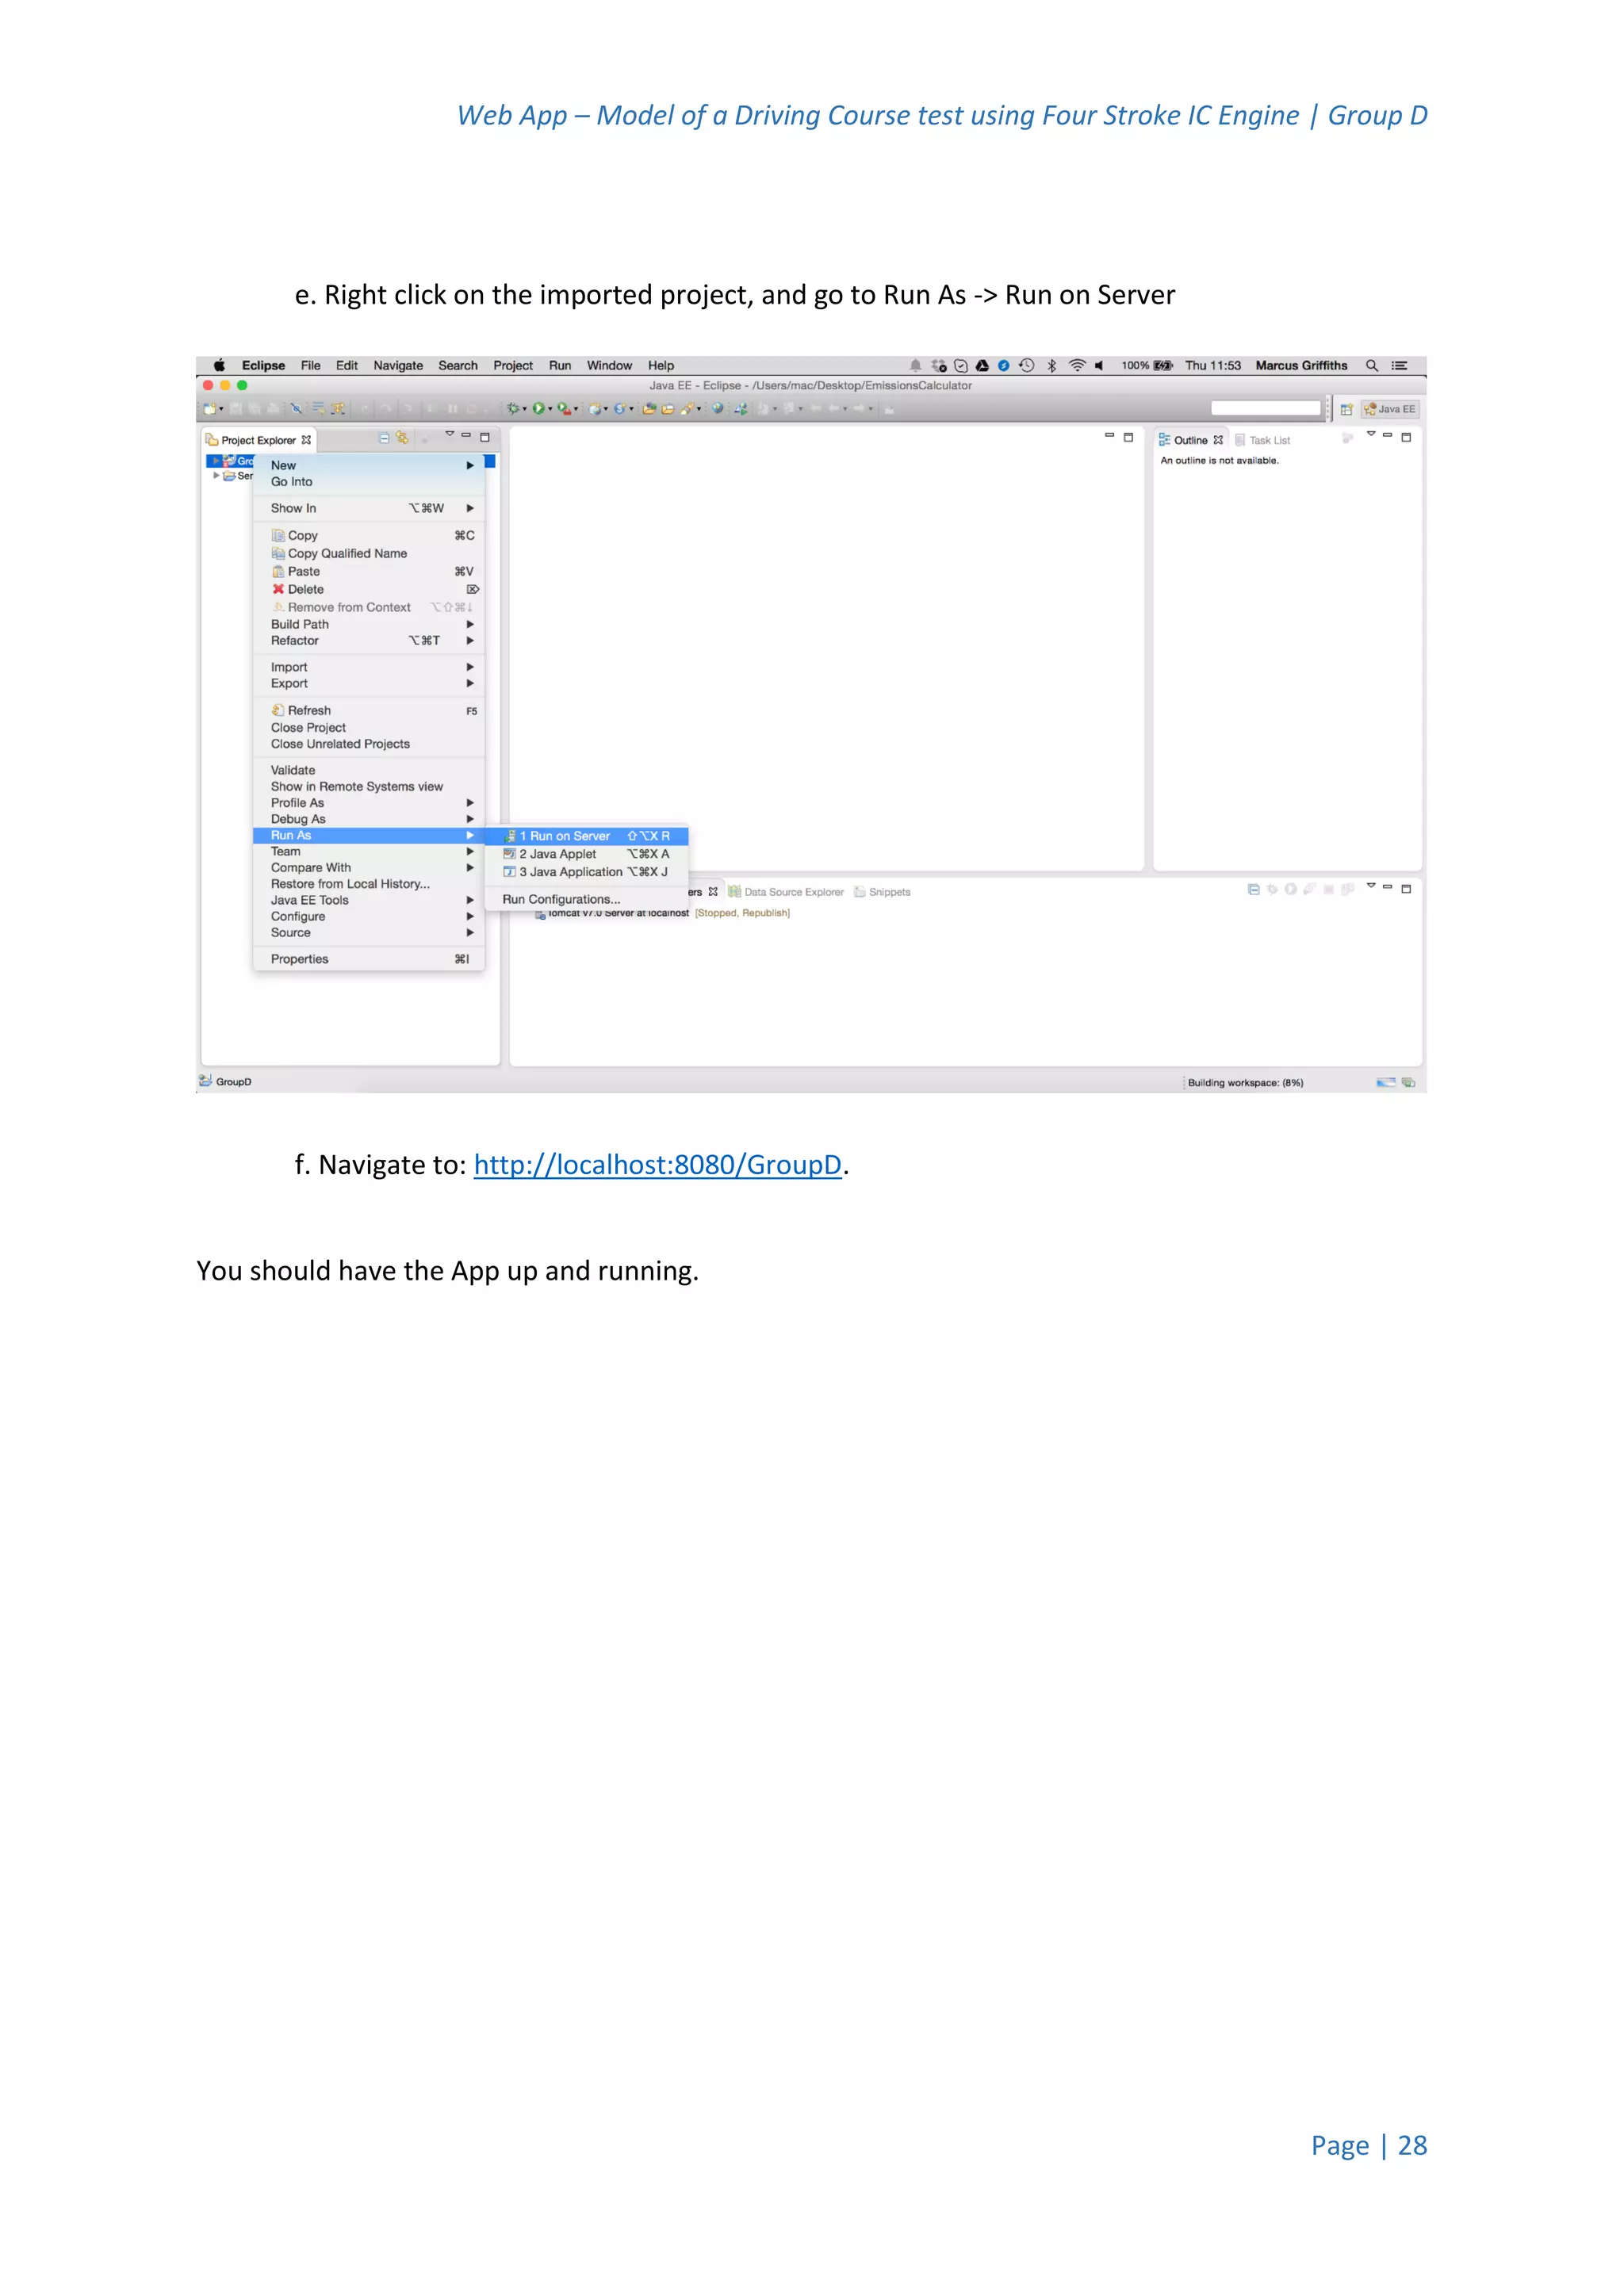Image resolution: width=1624 pixels, height=2296 pixels.
Task: Open the Configure submenu
Action: tap(369, 916)
